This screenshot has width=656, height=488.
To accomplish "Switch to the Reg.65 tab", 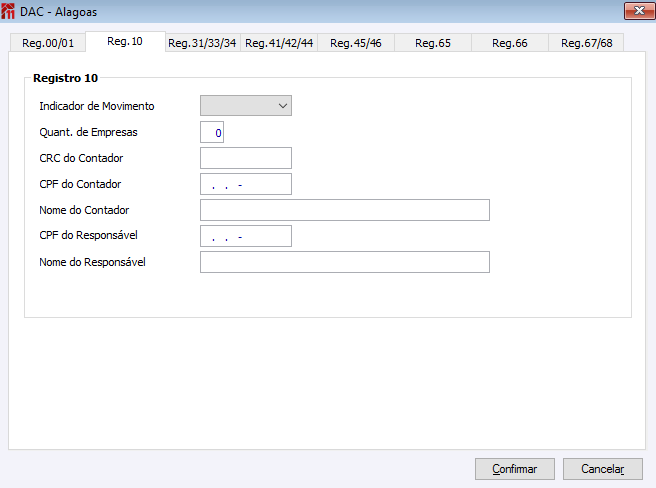I will [433, 43].
